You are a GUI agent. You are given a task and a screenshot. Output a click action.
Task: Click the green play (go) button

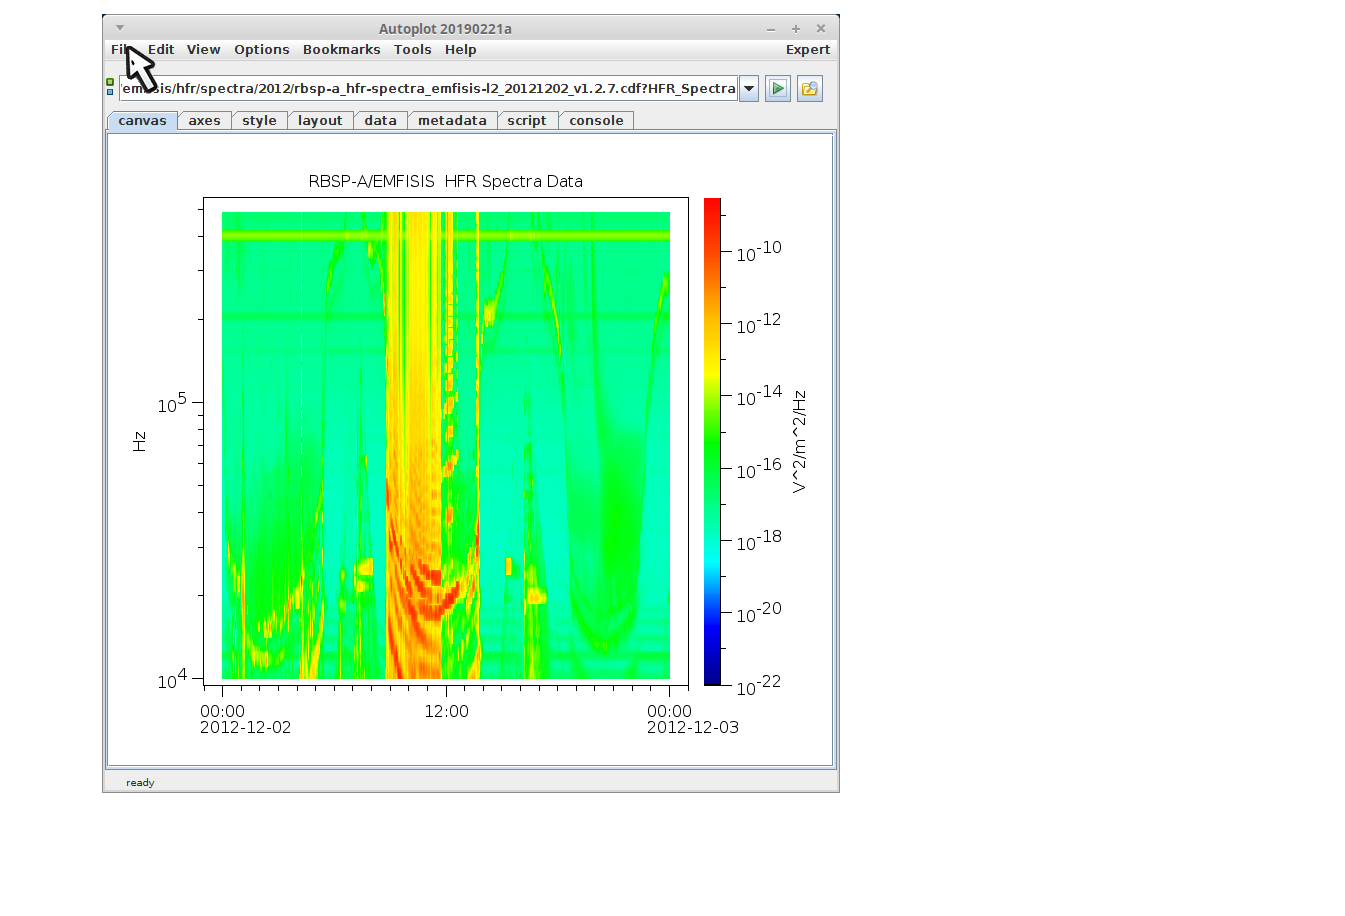coord(777,89)
